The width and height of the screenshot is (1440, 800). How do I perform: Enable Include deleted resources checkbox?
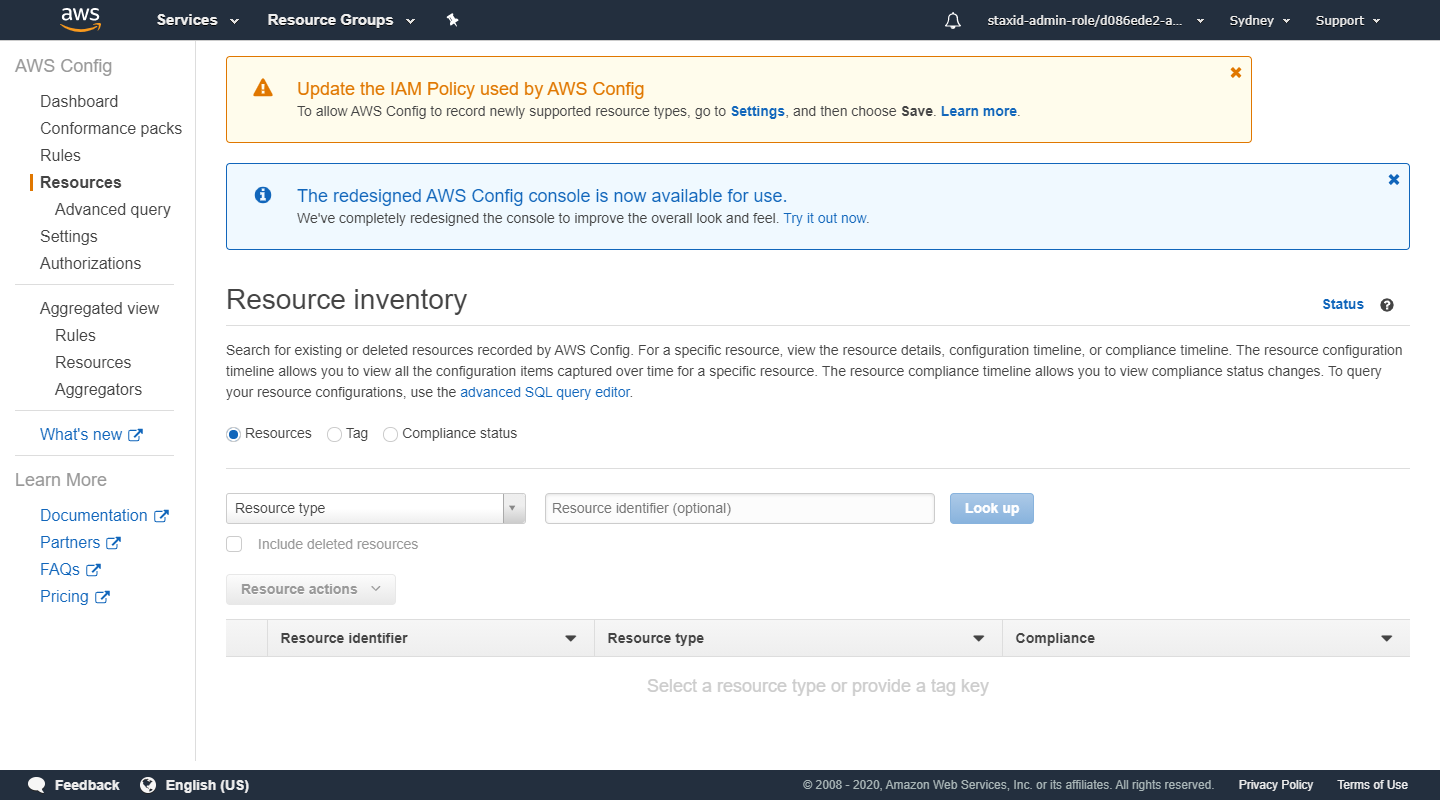[x=234, y=544]
